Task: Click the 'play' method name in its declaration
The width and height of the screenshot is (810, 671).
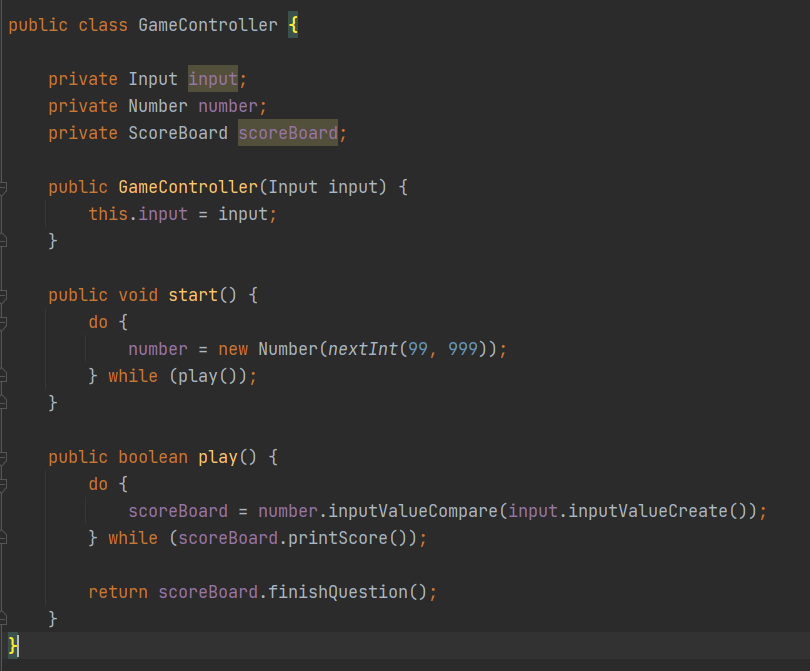Action: click(218, 457)
